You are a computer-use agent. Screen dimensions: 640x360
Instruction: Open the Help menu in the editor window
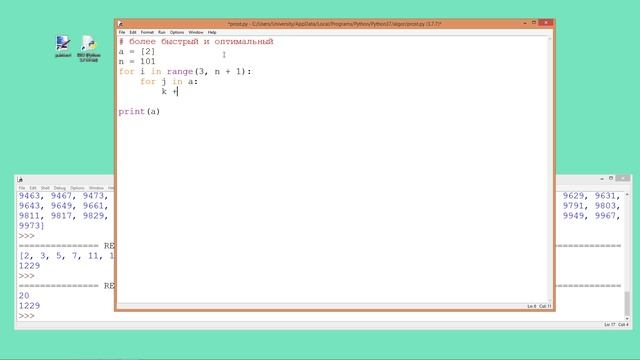pos(212,32)
